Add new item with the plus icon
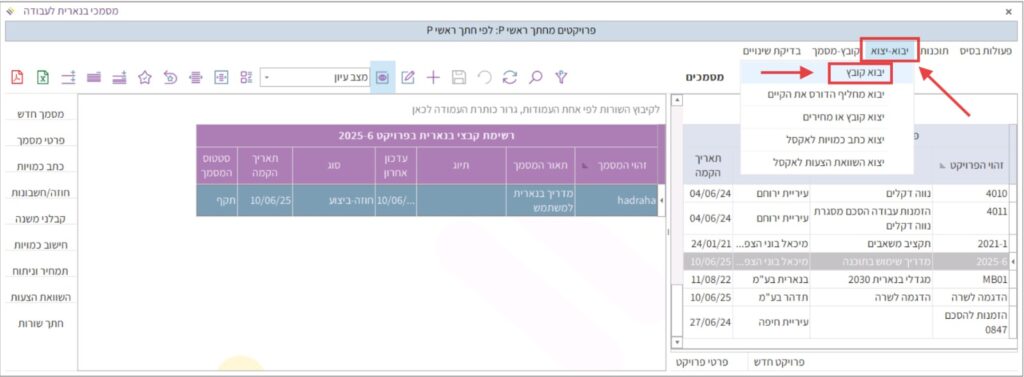The height and width of the screenshot is (377, 1024). pos(434,77)
